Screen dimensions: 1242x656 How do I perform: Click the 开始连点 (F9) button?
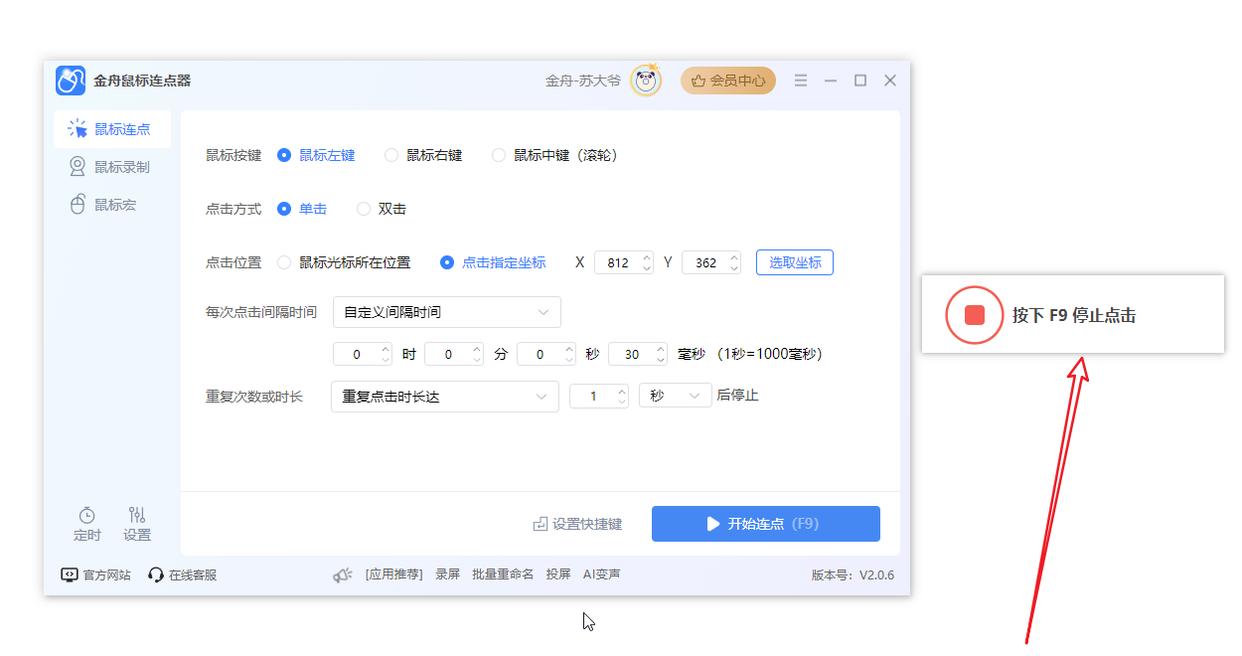[765, 524]
